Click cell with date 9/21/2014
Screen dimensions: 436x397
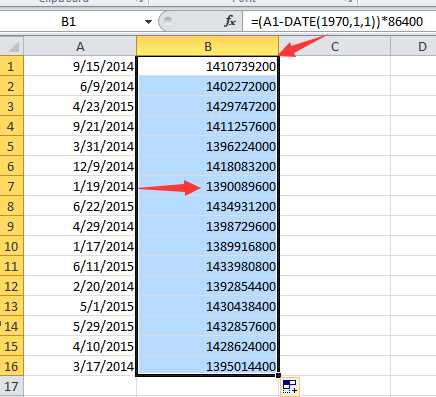tap(80, 126)
